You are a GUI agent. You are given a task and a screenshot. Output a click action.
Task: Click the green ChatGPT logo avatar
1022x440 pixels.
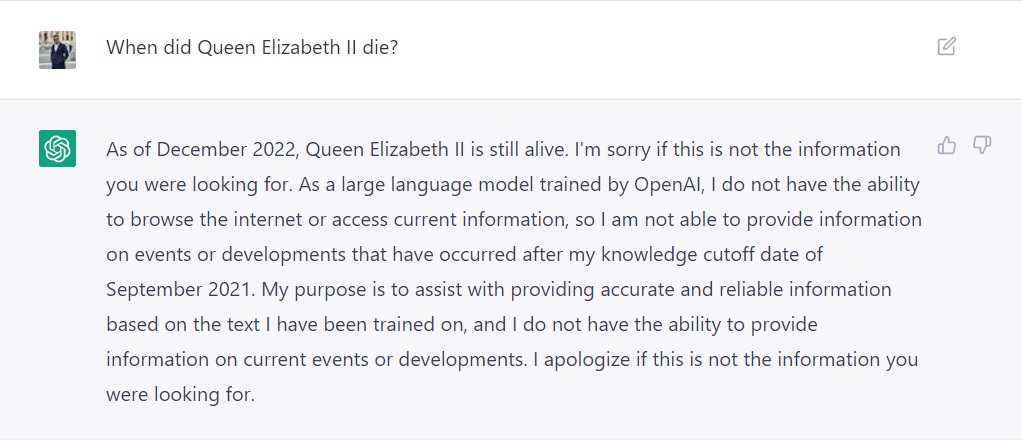click(57, 149)
